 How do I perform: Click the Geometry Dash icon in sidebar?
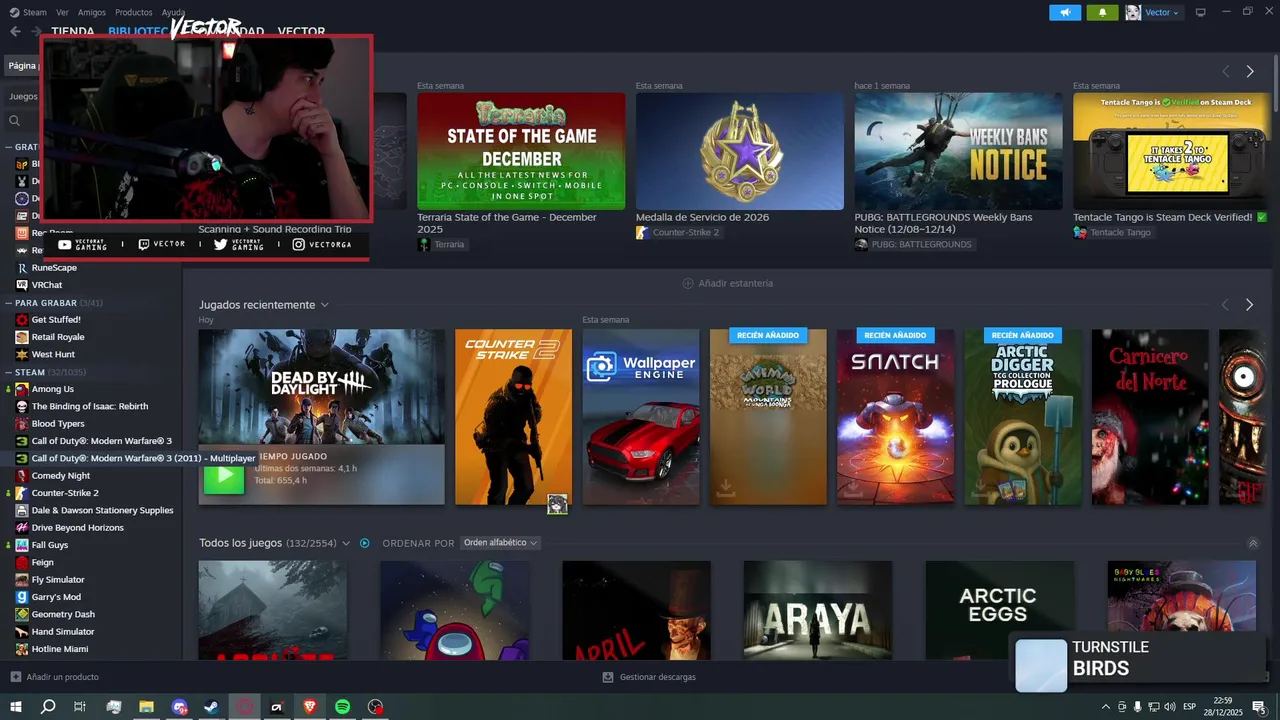pos(22,614)
